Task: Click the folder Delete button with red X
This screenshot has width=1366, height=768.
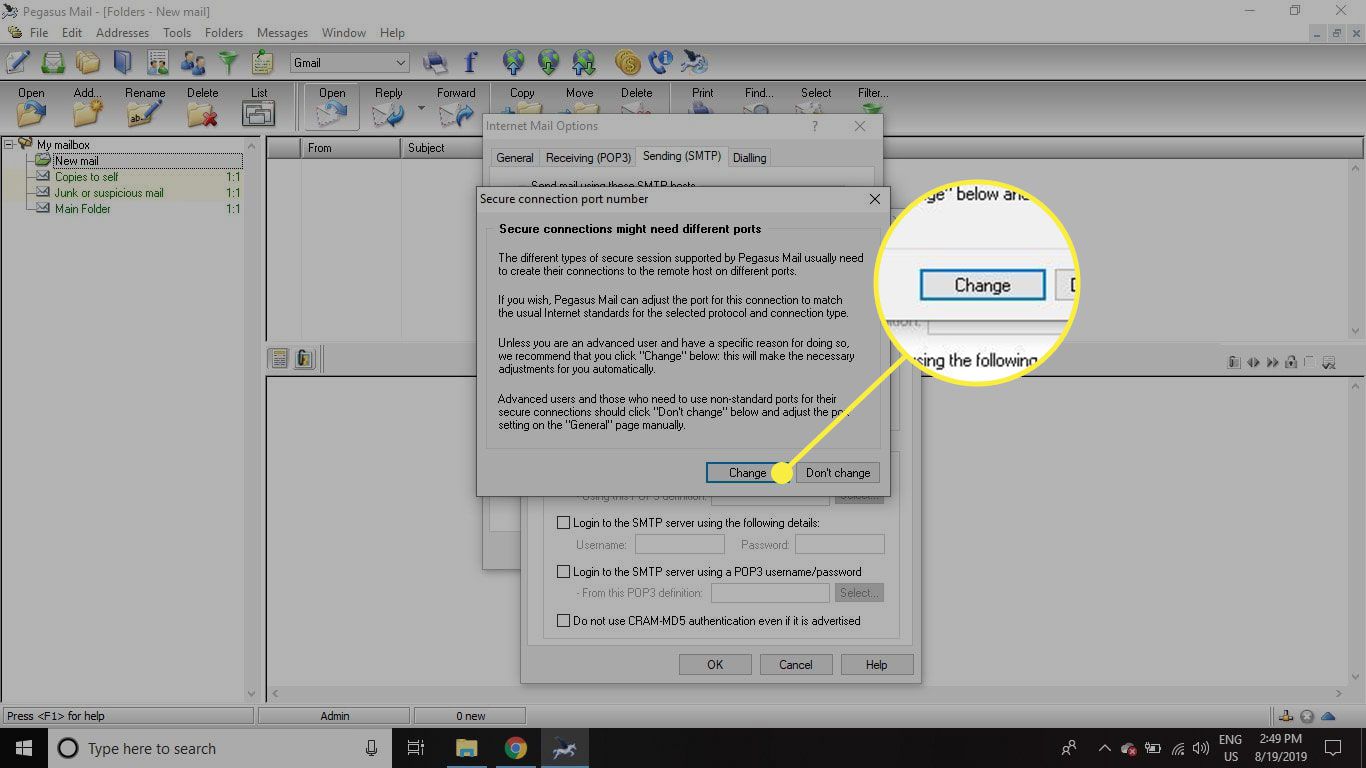Action: pyautogui.click(x=202, y=106)
